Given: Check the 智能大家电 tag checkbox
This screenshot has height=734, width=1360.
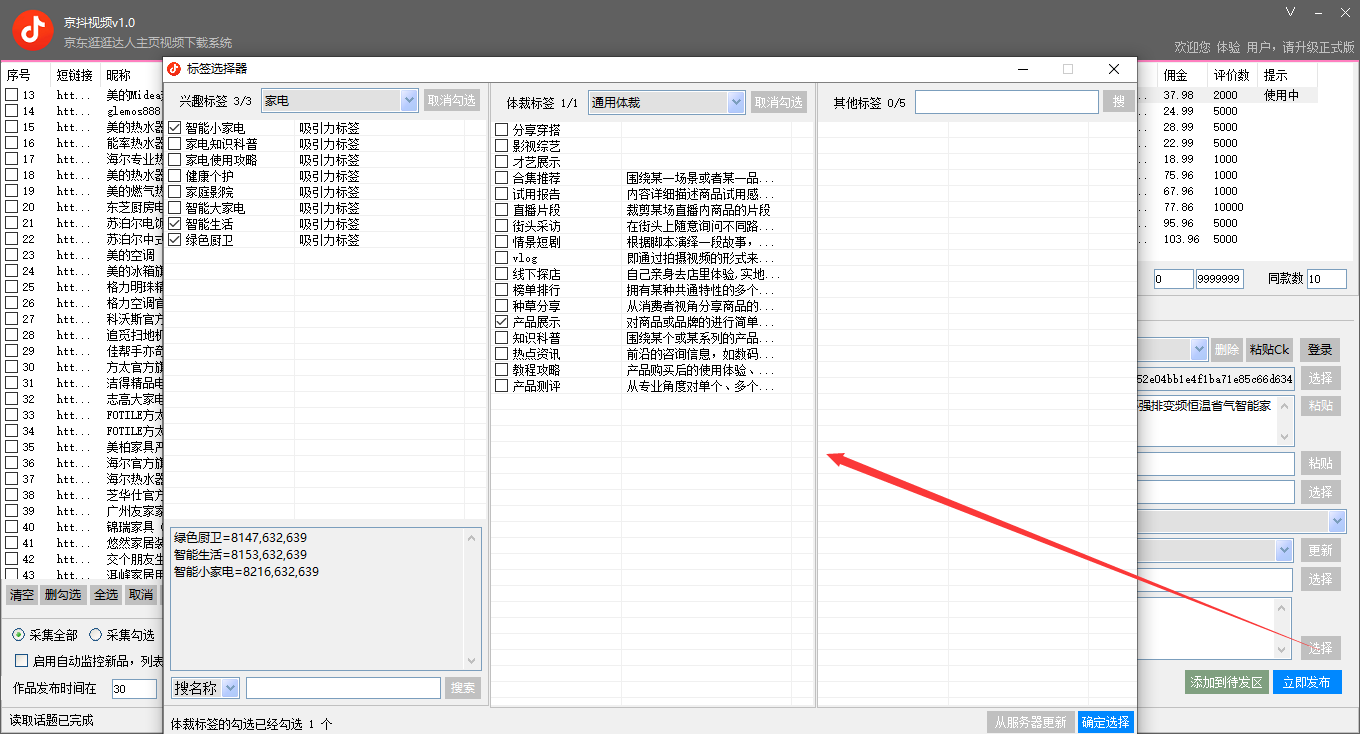Looking at the screenshot, I should (x=175, y=208).
